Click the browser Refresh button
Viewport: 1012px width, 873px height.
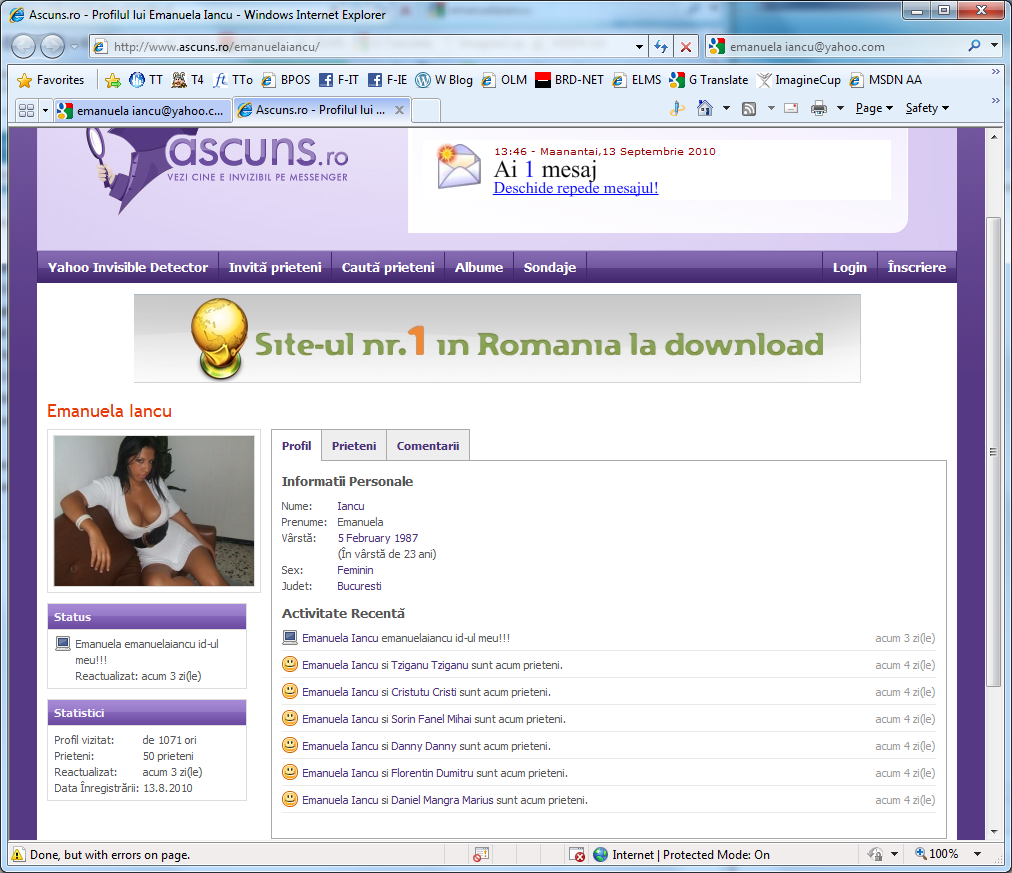(x=661, y=47)
